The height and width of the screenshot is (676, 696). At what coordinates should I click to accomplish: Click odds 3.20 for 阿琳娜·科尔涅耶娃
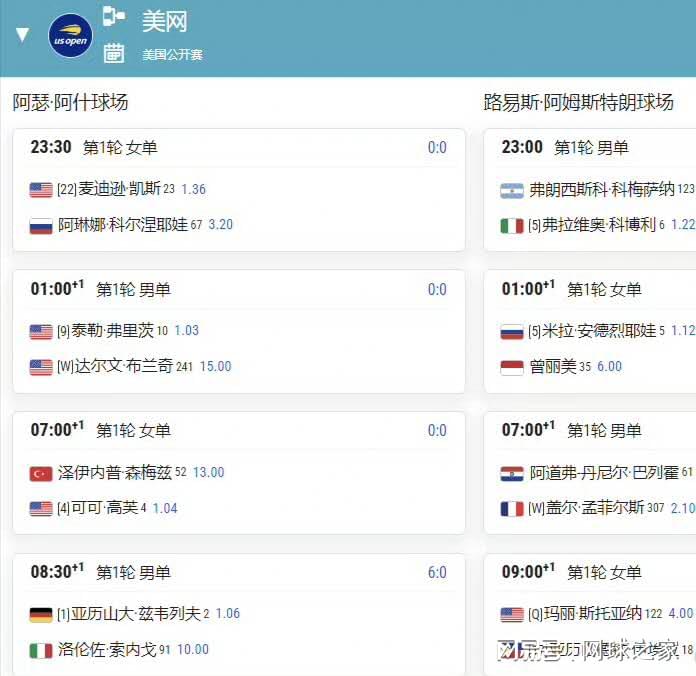221,225
